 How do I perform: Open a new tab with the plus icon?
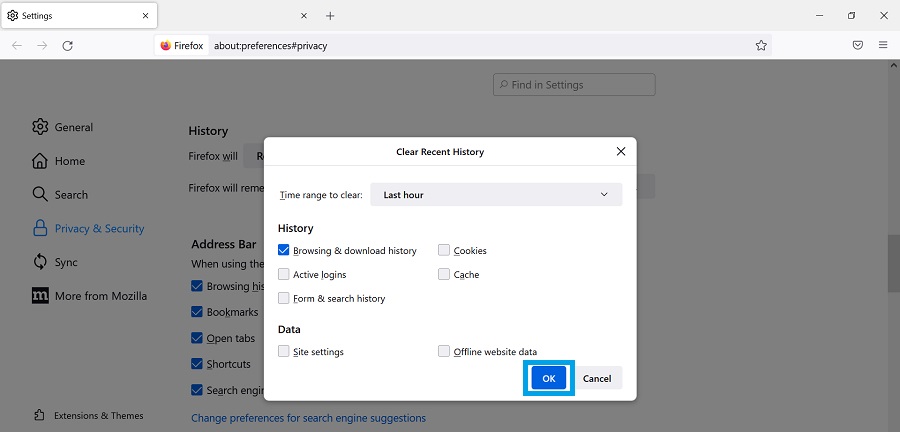pos(330,16)
